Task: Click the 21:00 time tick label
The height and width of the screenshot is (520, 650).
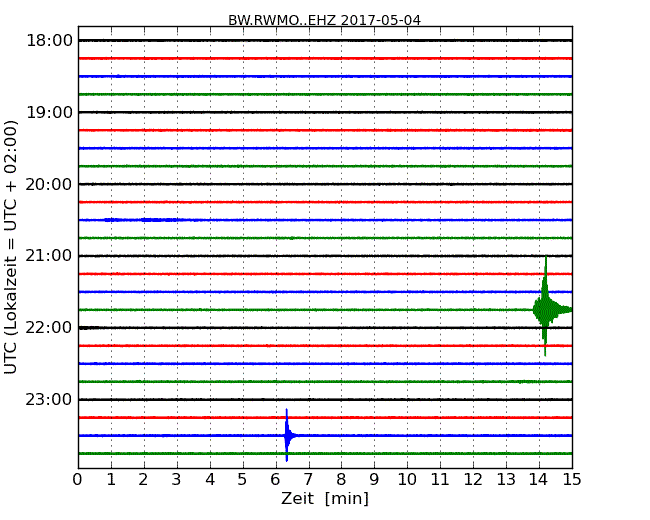Action: 49,256
